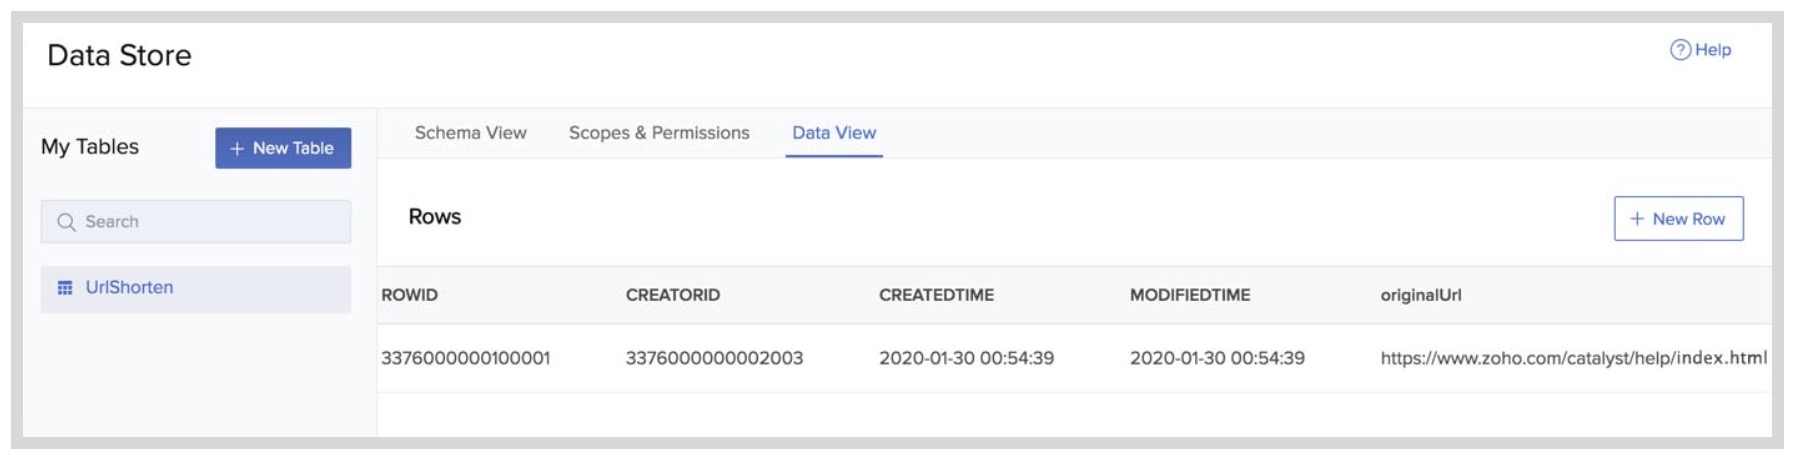Image resolution: width=1795 pixels, height=460 pixels.
Task: Click the originalUrl column header
Action: point(1421,295)
